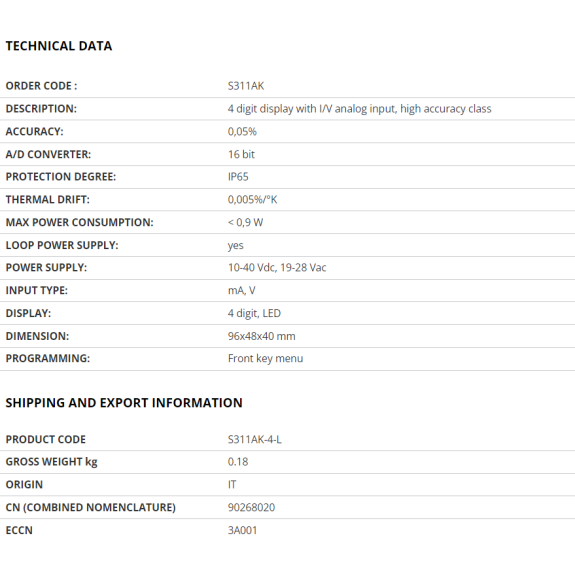The height and width of the screenshot is (575, 575).
Task: Select the CN code 90268020
Action: coord(251,508)
